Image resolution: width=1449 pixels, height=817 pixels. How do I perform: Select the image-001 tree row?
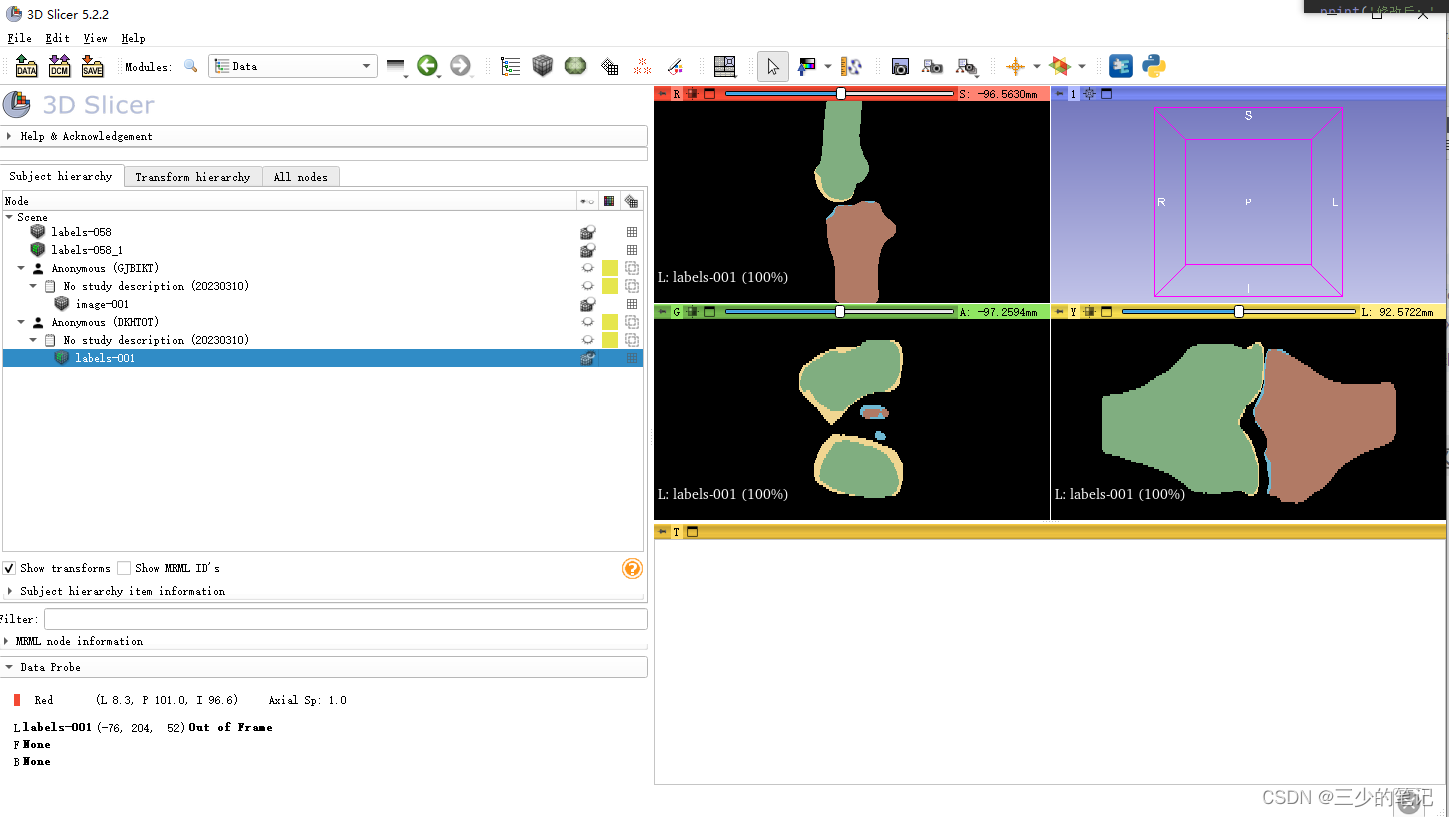point(322,304)
